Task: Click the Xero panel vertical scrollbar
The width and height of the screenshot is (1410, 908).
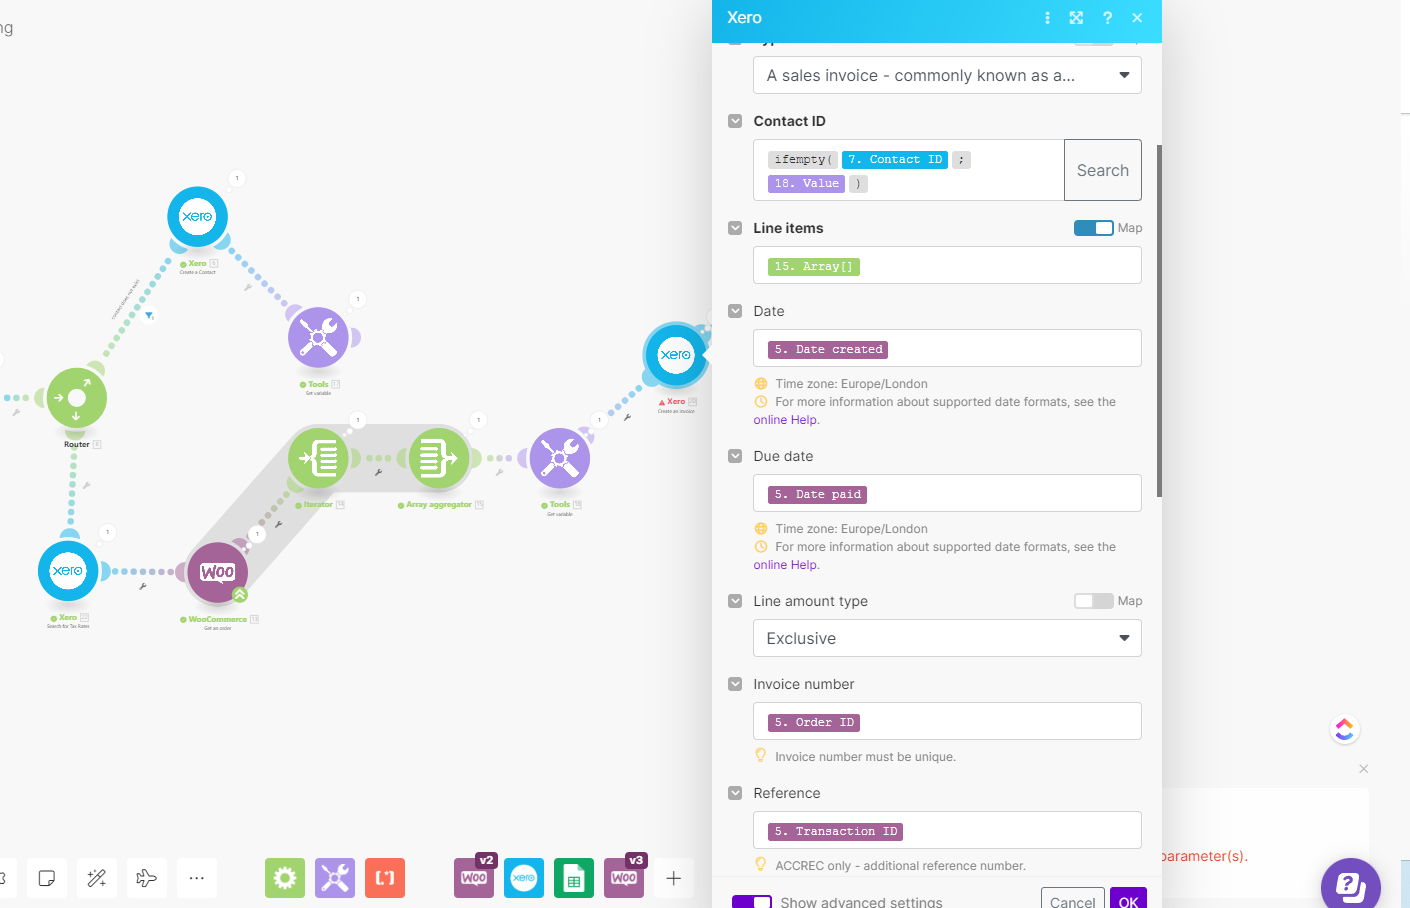Action: 1159,320
